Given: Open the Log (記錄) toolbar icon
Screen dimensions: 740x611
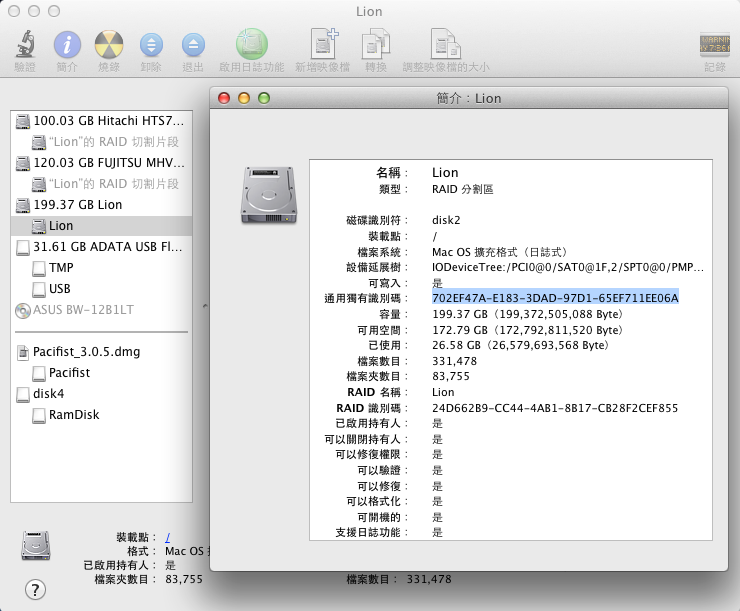Looking at the screenshot, I should coord(715,45).
